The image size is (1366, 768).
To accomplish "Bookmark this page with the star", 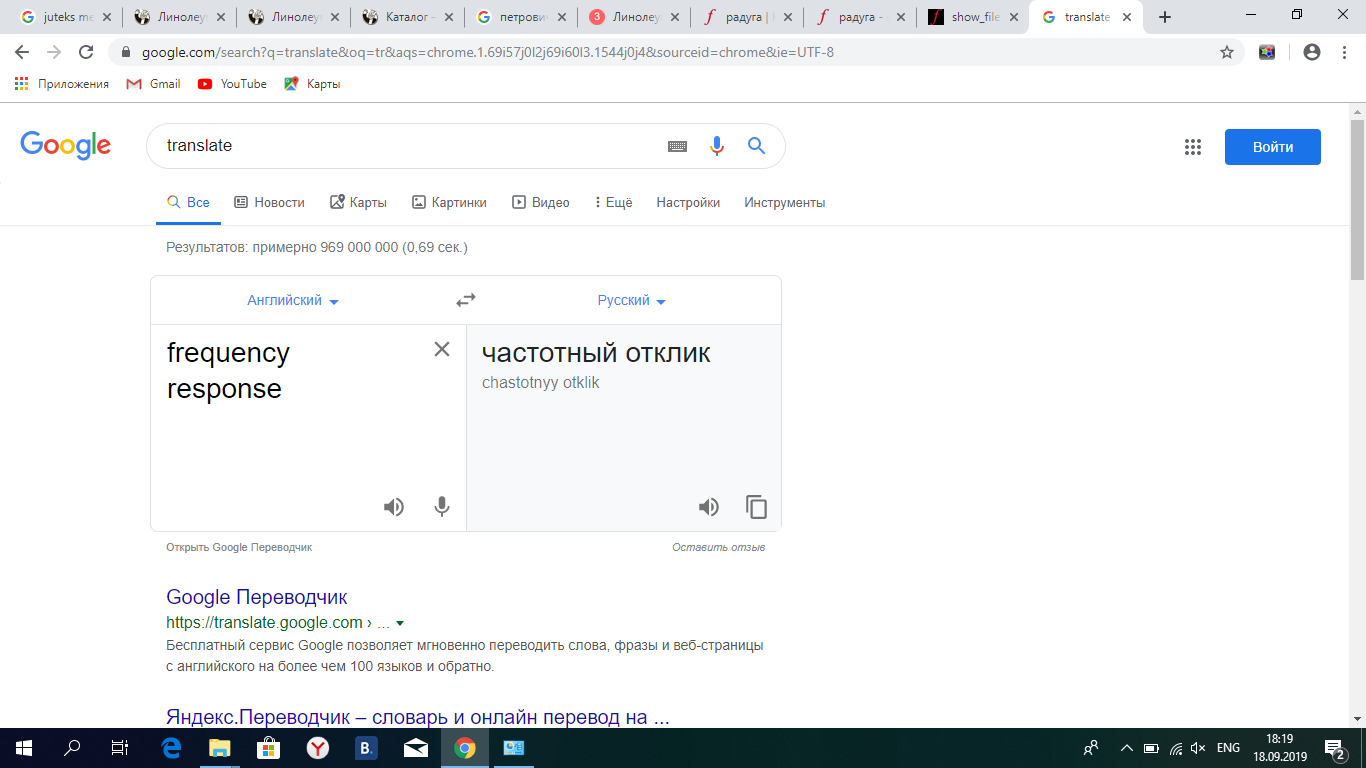I will [1227, 52].
